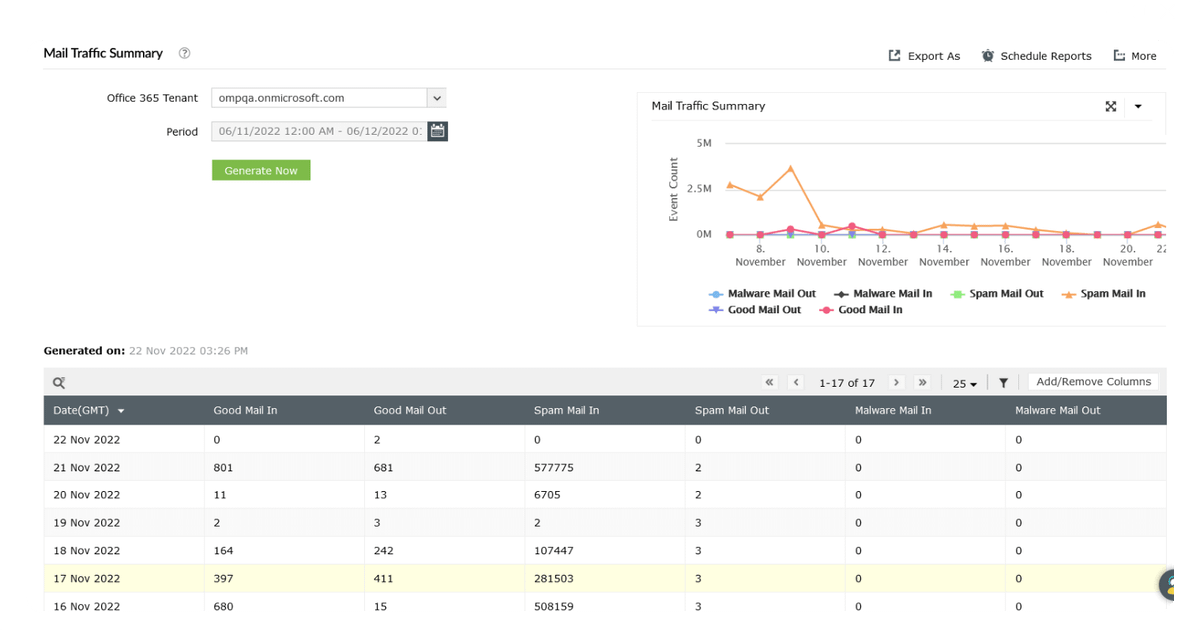Expand chart to full screen
Screen dimensions: 1200x630
1110,106
